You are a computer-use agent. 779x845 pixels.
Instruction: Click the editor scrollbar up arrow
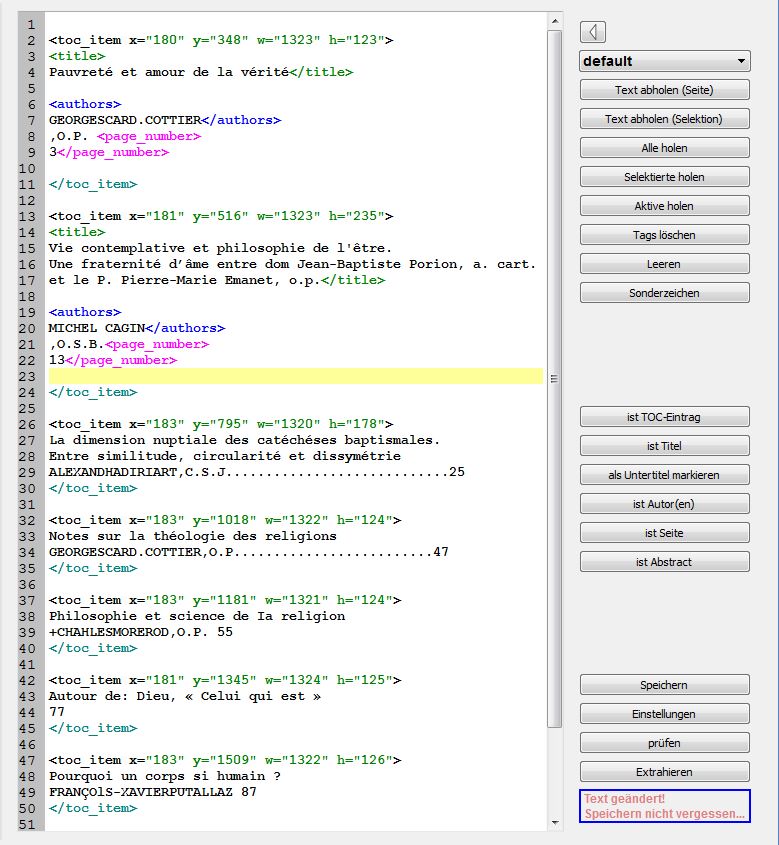coord(554,22)
